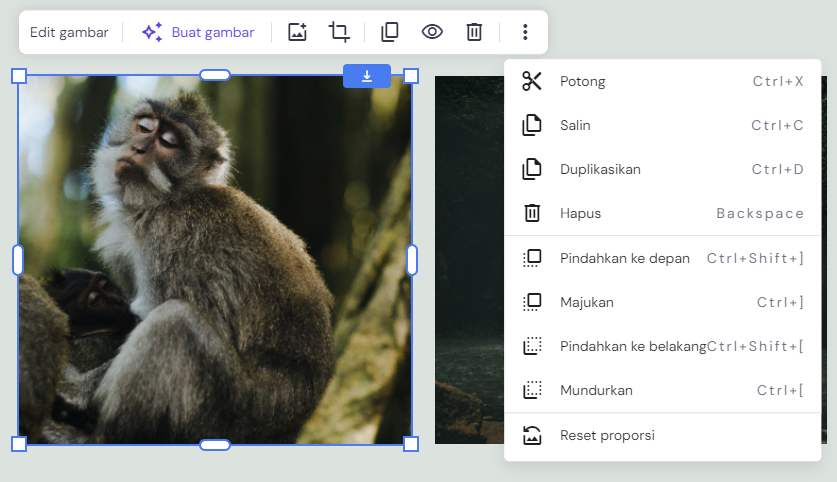This screenshot has height=482, width=837.
Task: Click the crop image icon in toolbar
Action: tap(339, 32)
